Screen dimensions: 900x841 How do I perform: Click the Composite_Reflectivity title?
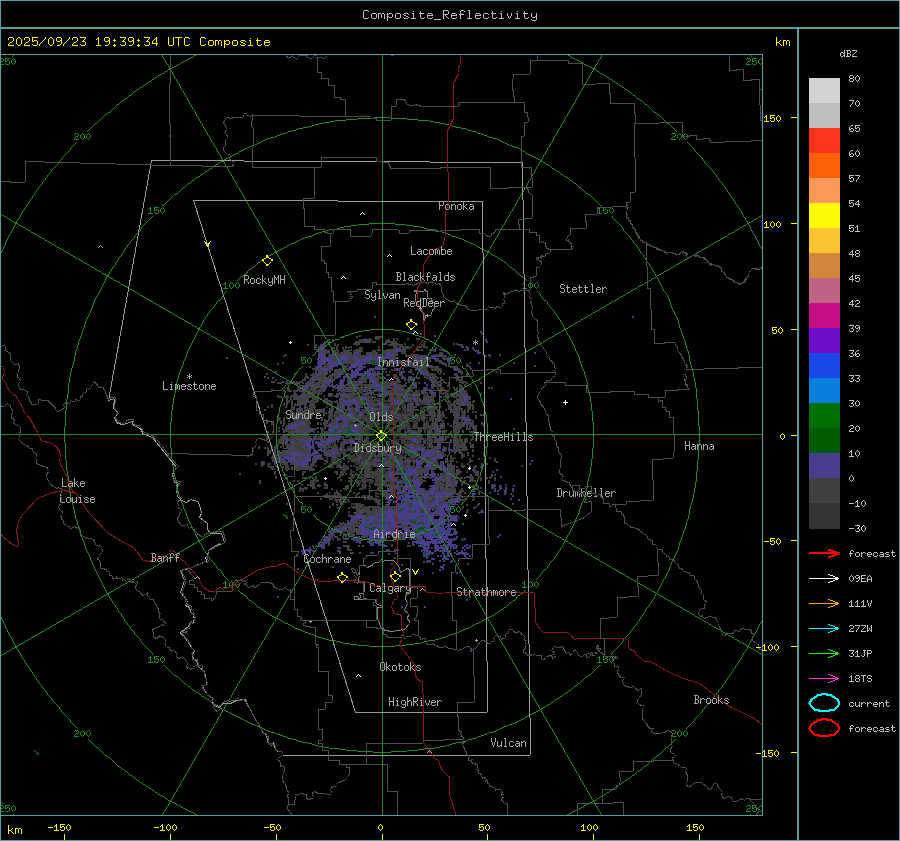coord(449,15)
